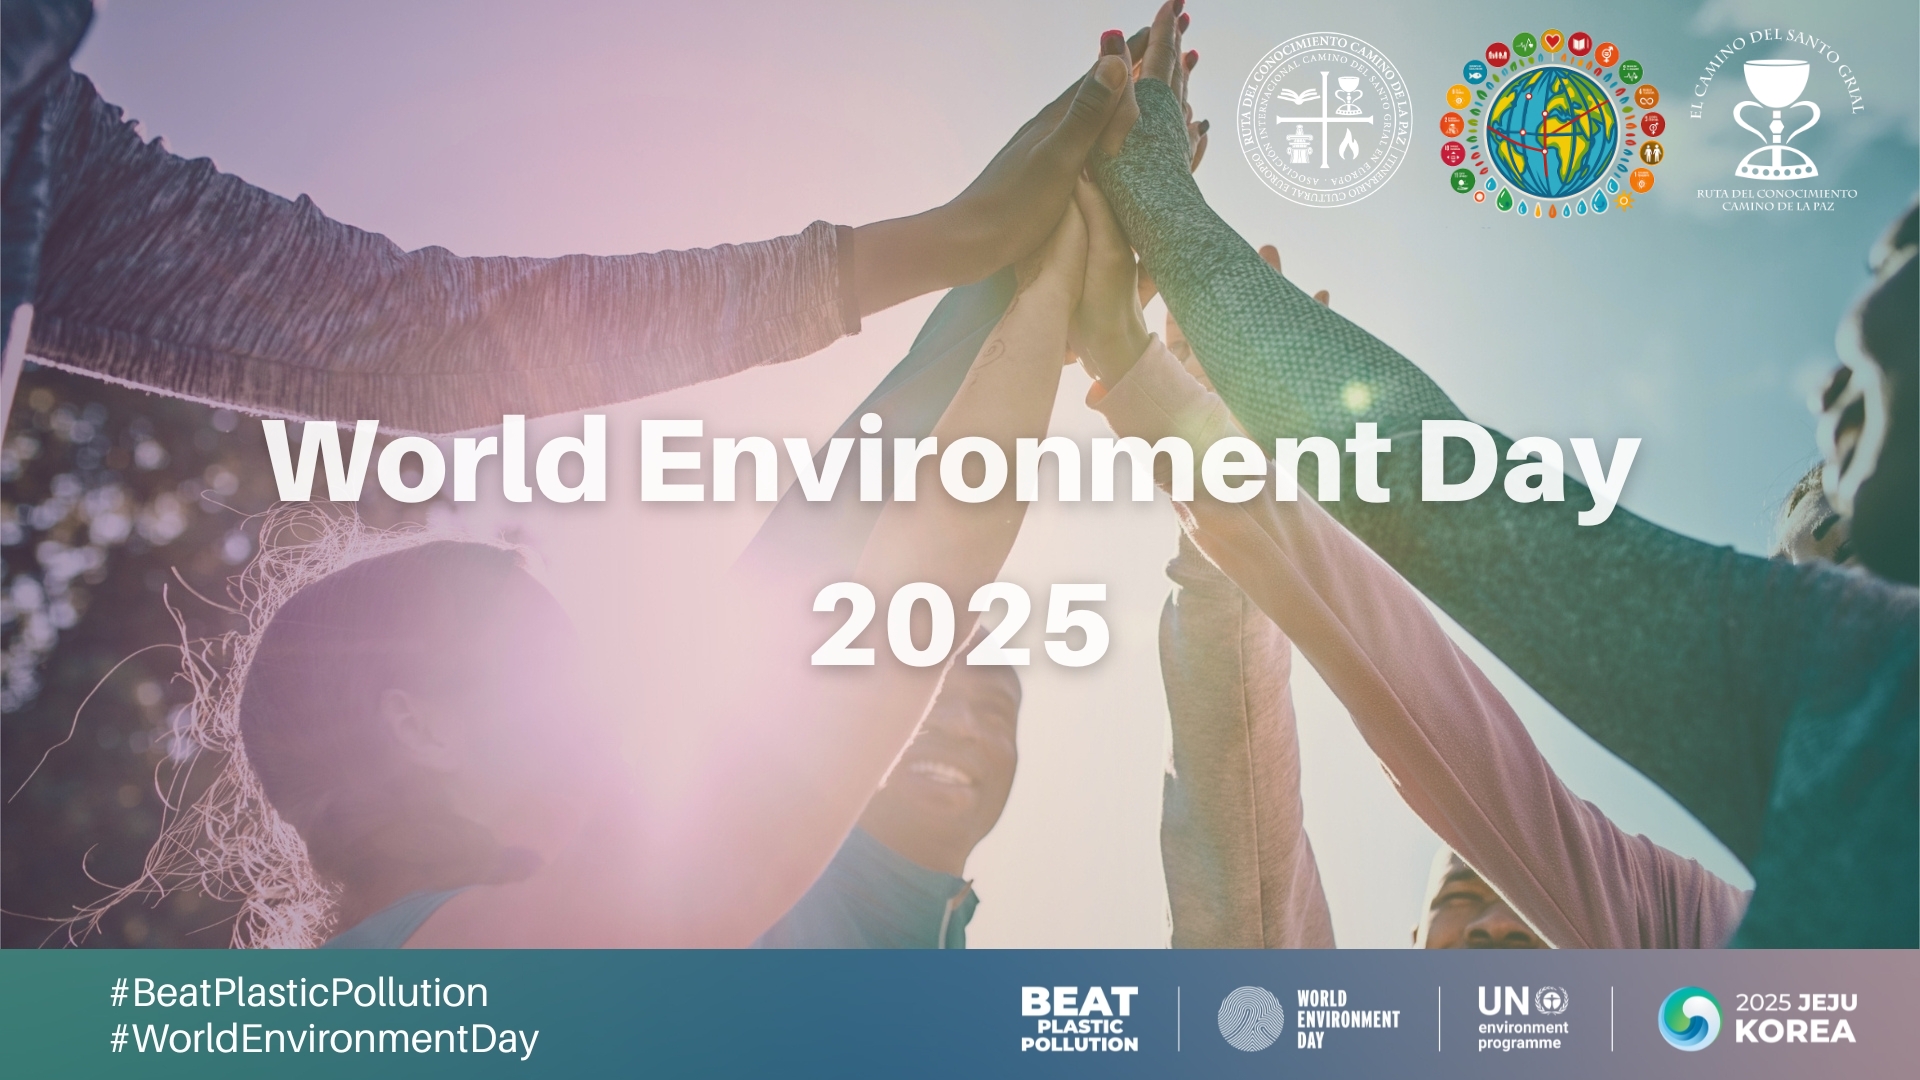
Task: Click the 2025 JEJU KOREA text
Action: click(1796, 1018)
